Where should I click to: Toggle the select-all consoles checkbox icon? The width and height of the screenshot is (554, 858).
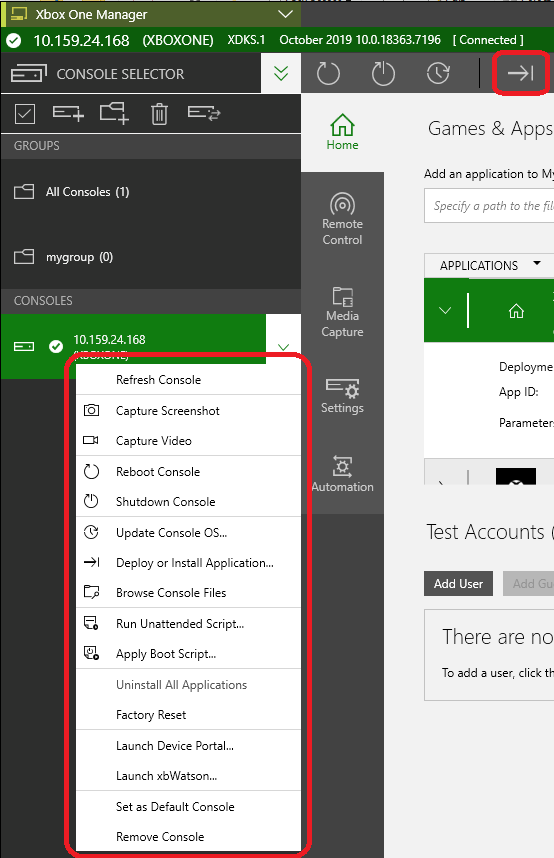tap(25, 114)
